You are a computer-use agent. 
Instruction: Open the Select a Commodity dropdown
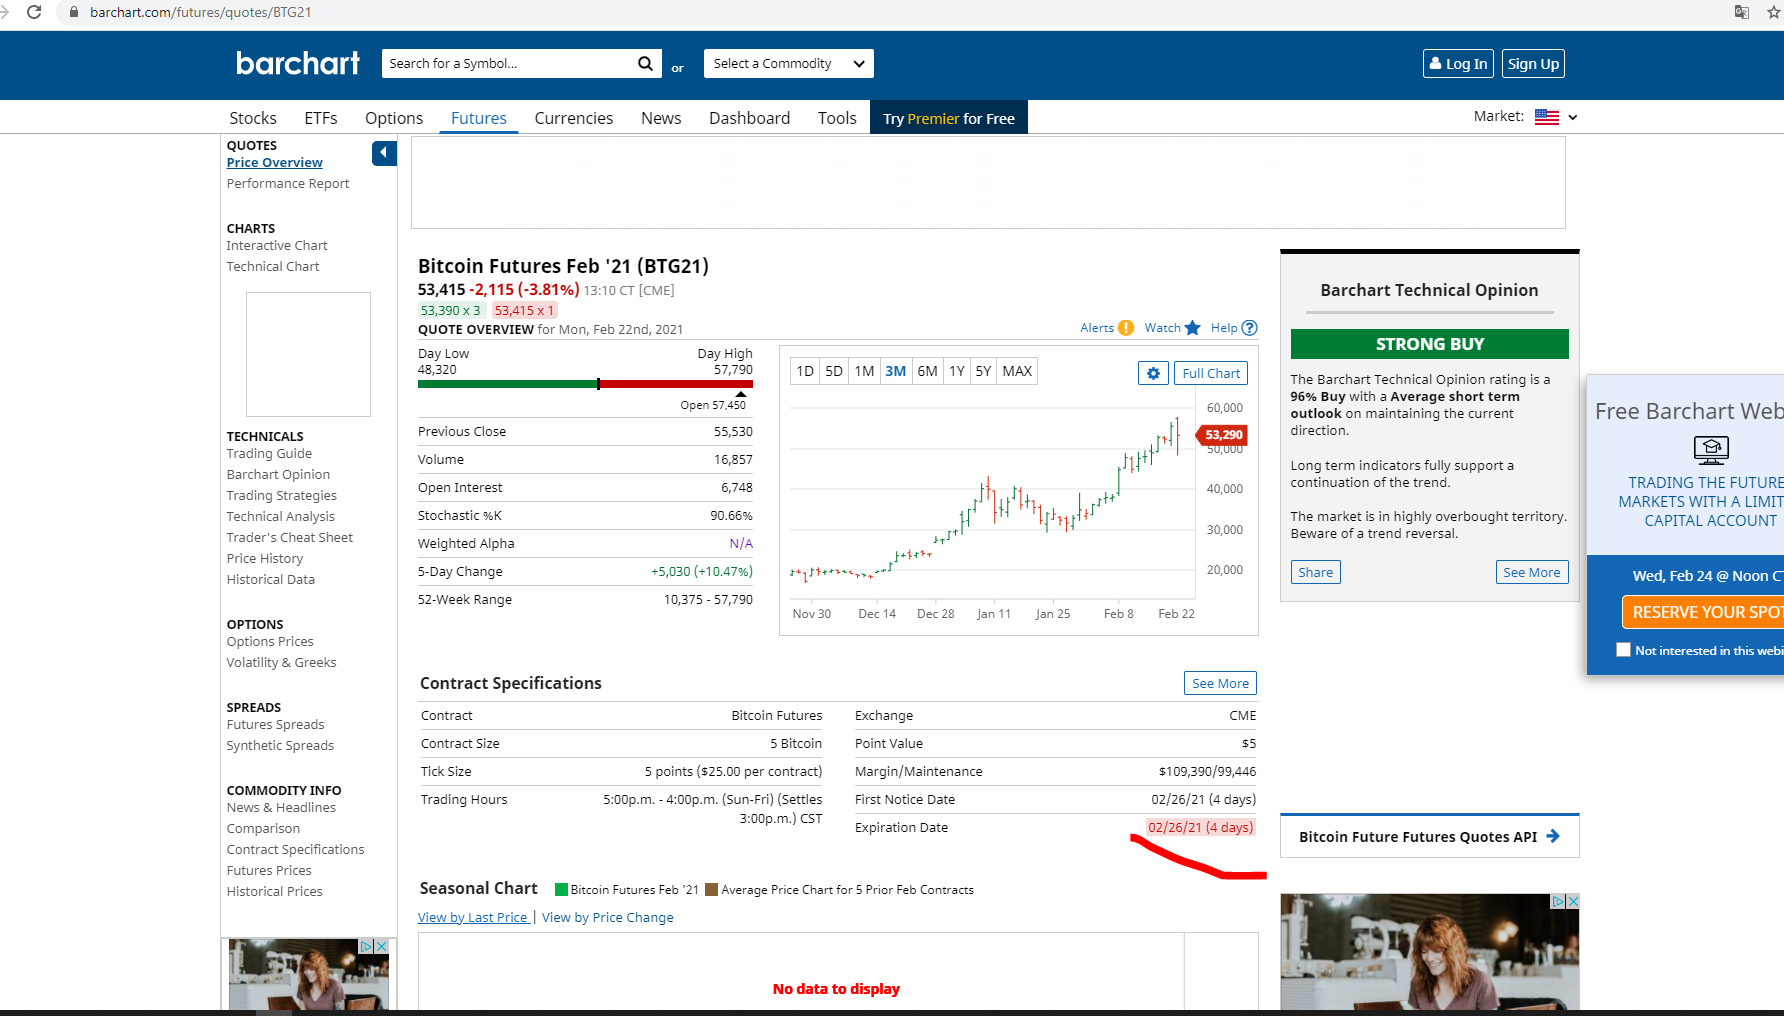(787, 63)
